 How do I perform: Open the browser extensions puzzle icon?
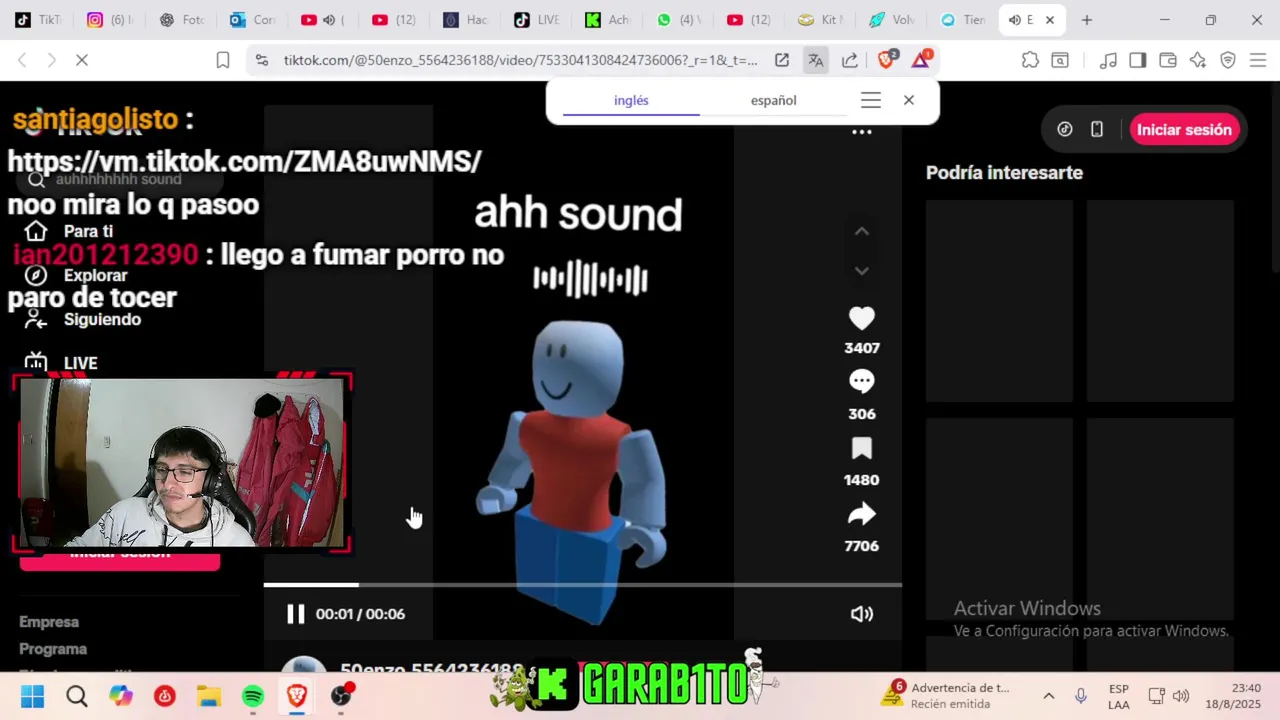(1030, 60)
